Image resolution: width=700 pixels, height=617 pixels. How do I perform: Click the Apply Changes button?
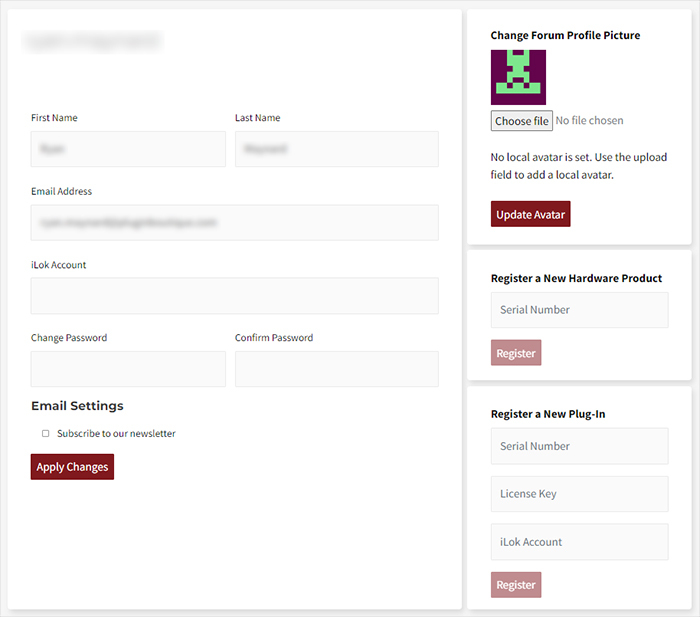[72, 467]
